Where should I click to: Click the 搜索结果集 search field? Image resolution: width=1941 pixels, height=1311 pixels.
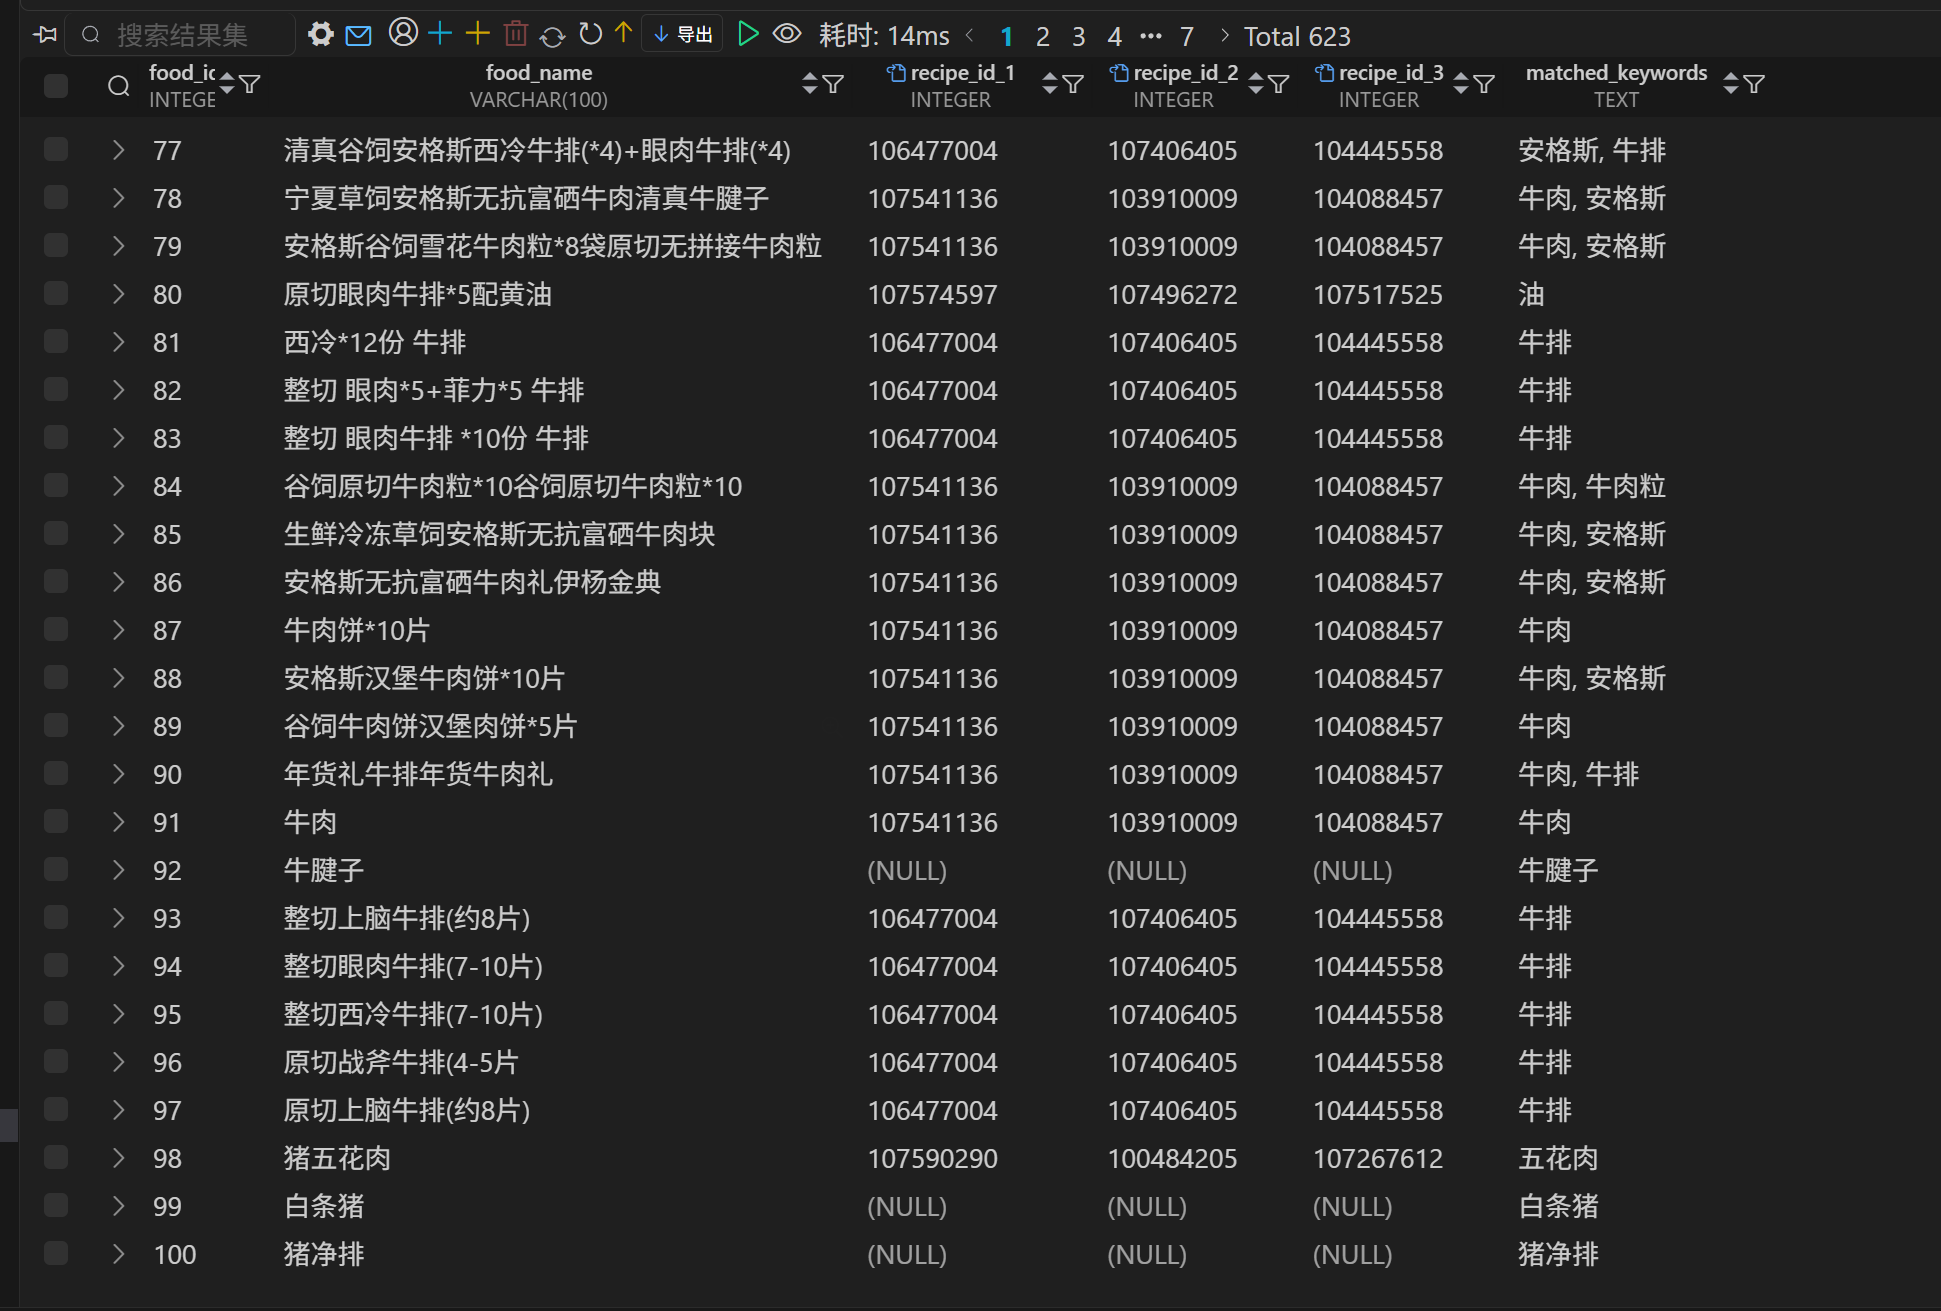coord(180,34)
